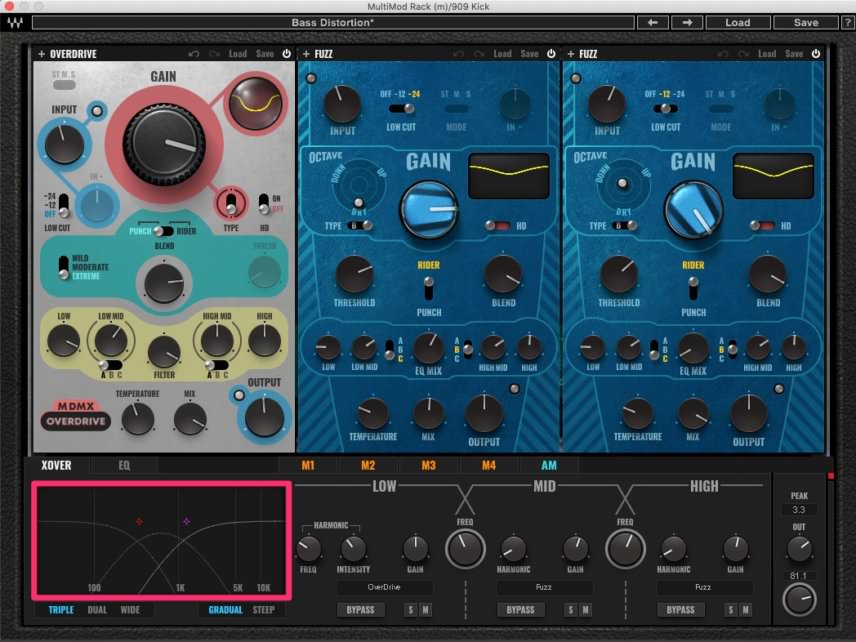The image size is (856, 642).
Task: Click the OUT master knob
Action: [x=799, y=549]
